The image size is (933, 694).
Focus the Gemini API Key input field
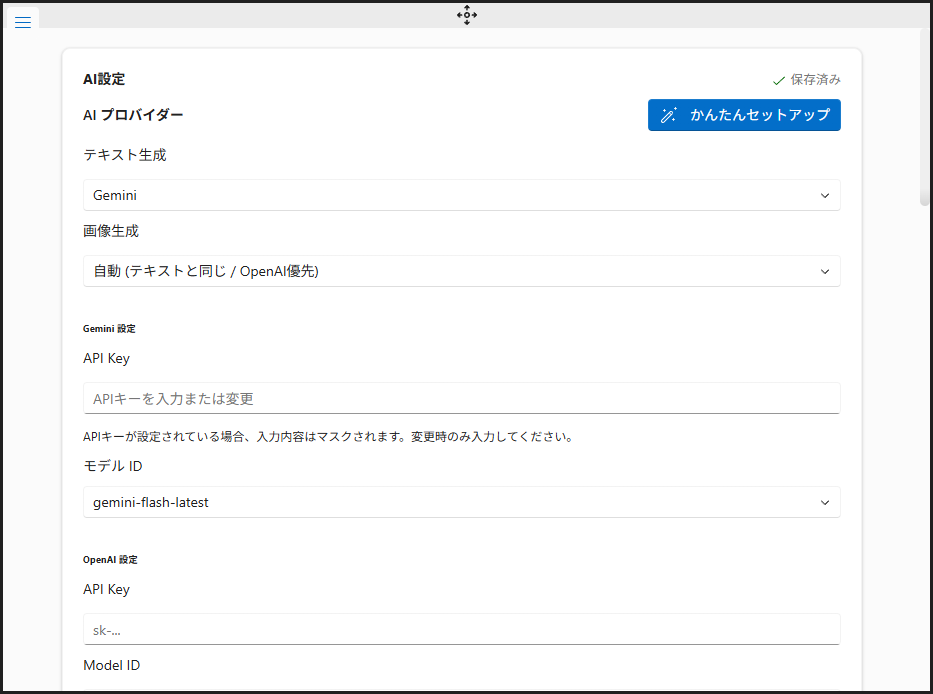[x=461, y=398]
